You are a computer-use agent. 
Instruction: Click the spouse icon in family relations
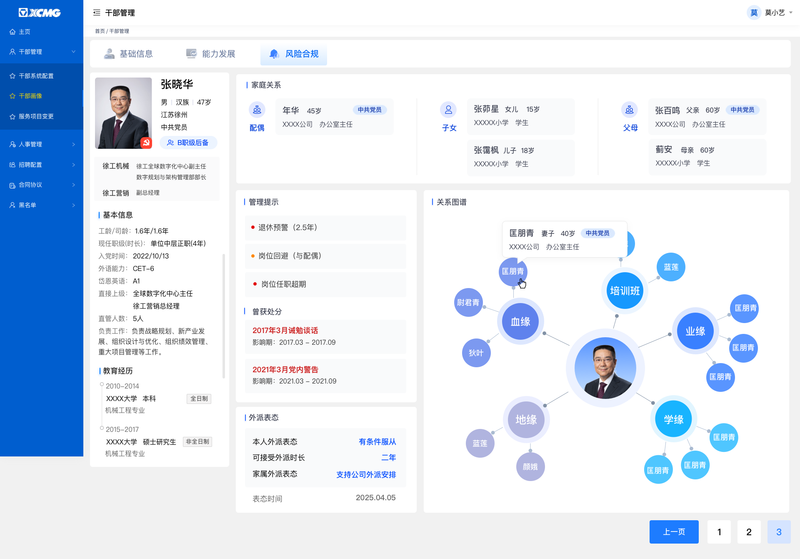click(x=257, y=110)
